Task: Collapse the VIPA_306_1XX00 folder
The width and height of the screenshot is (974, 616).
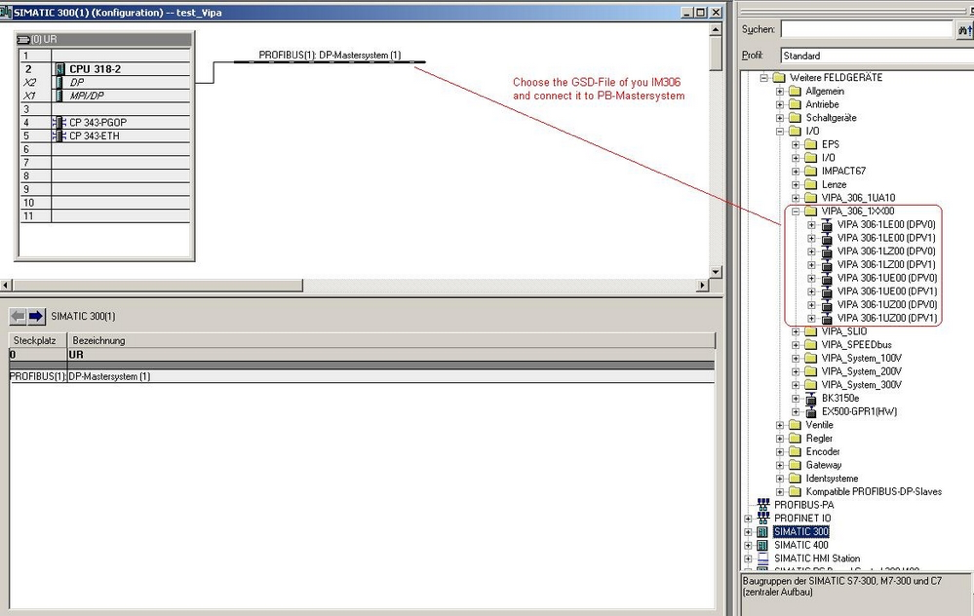Action: click(x=796, y=211)
